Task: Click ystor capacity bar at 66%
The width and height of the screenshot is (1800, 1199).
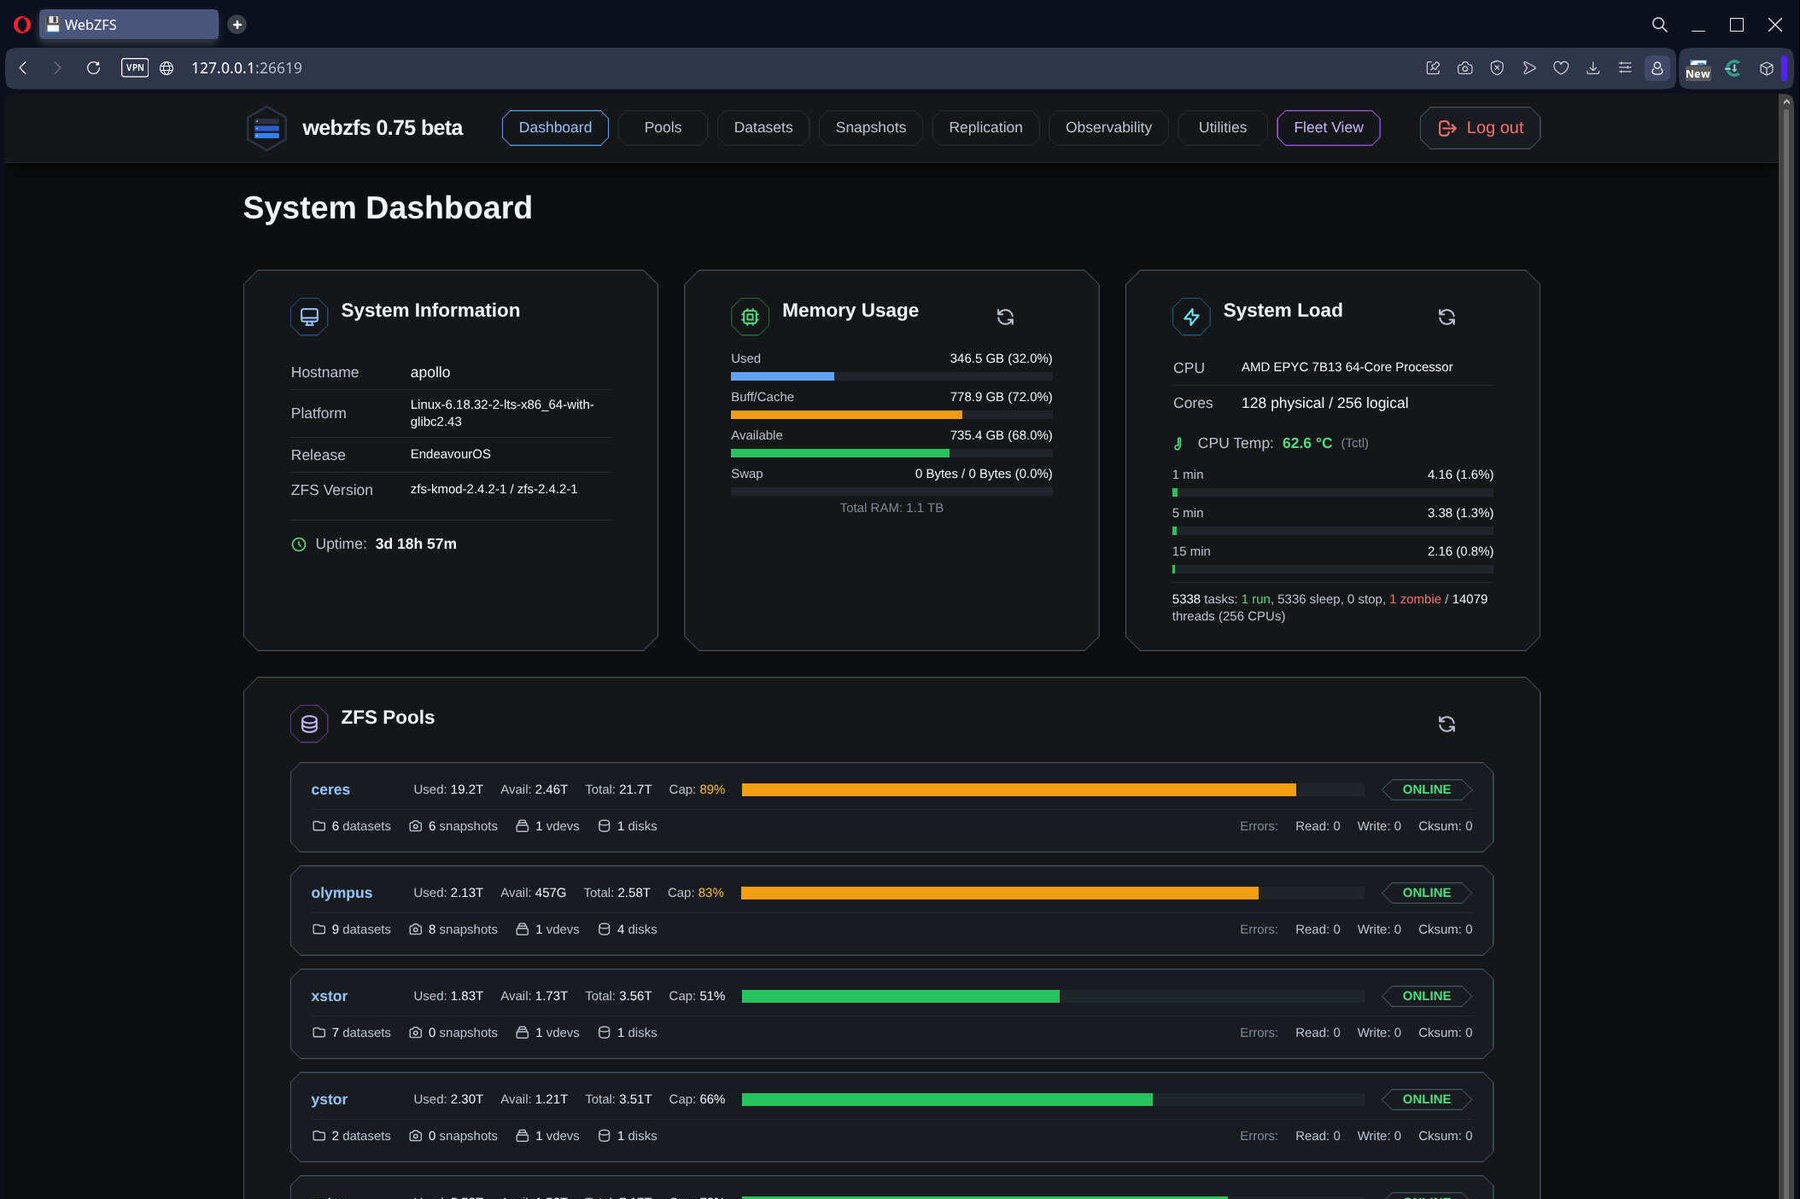Action: click(1053, 1099)
